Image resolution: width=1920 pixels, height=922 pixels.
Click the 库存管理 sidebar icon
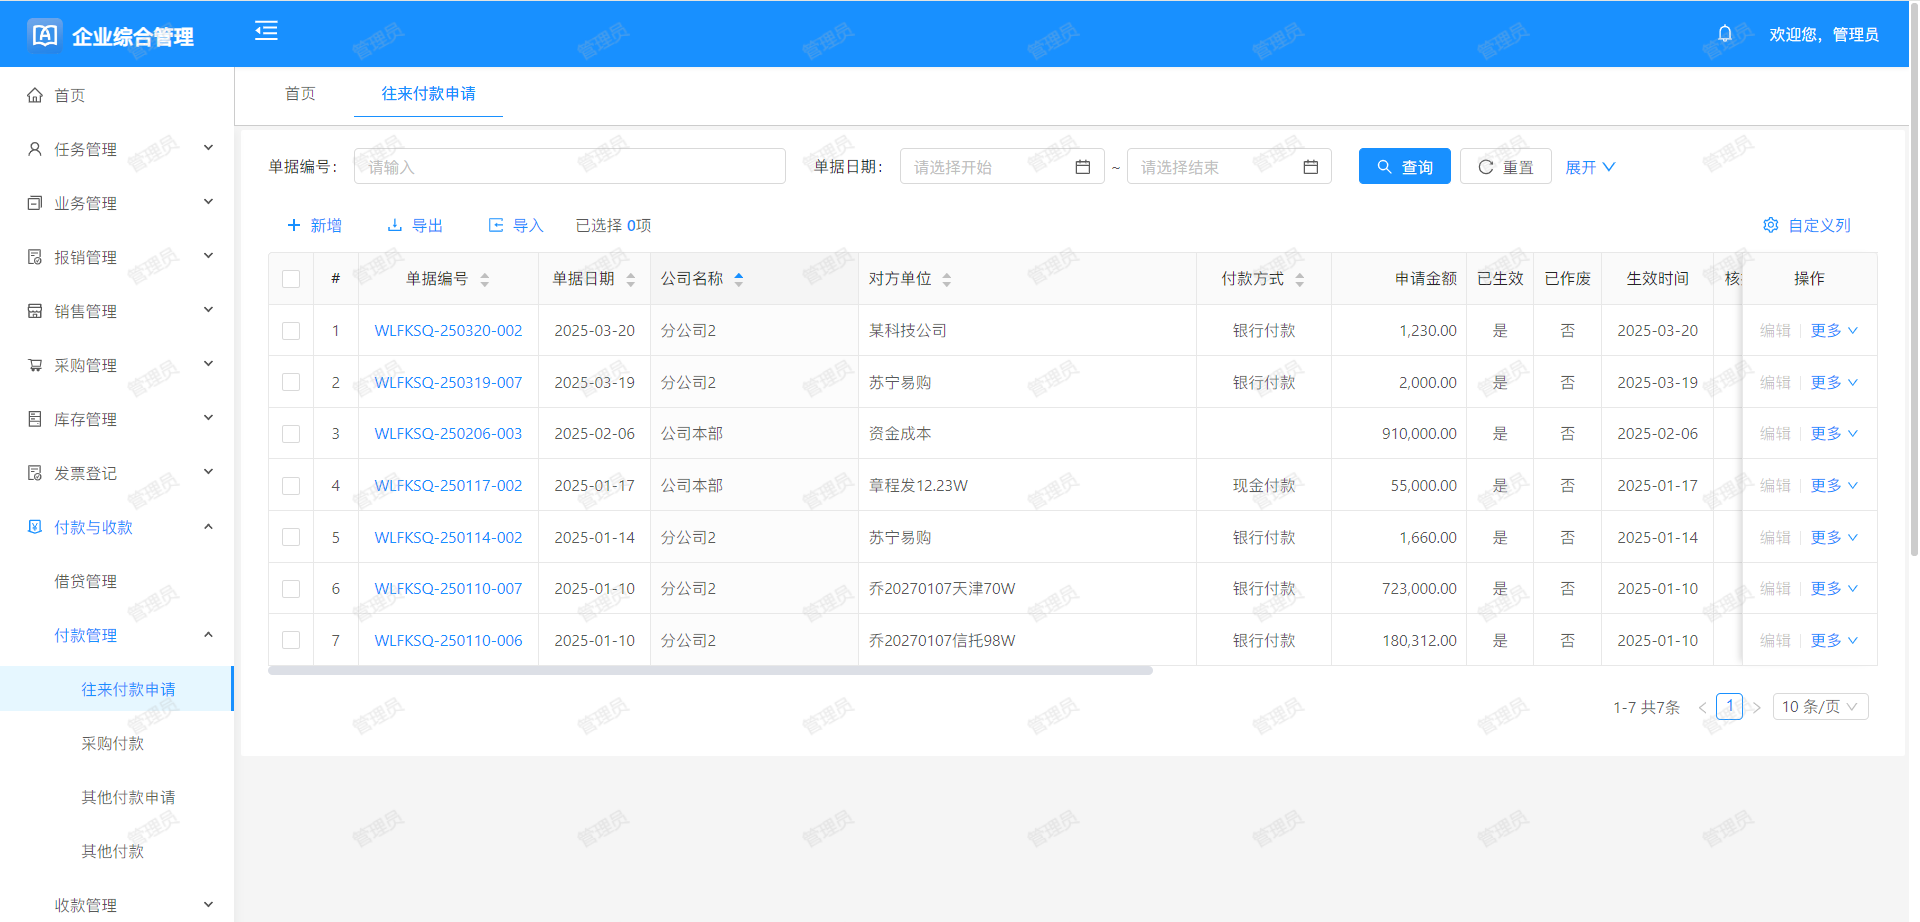click(x=35, y=419)
